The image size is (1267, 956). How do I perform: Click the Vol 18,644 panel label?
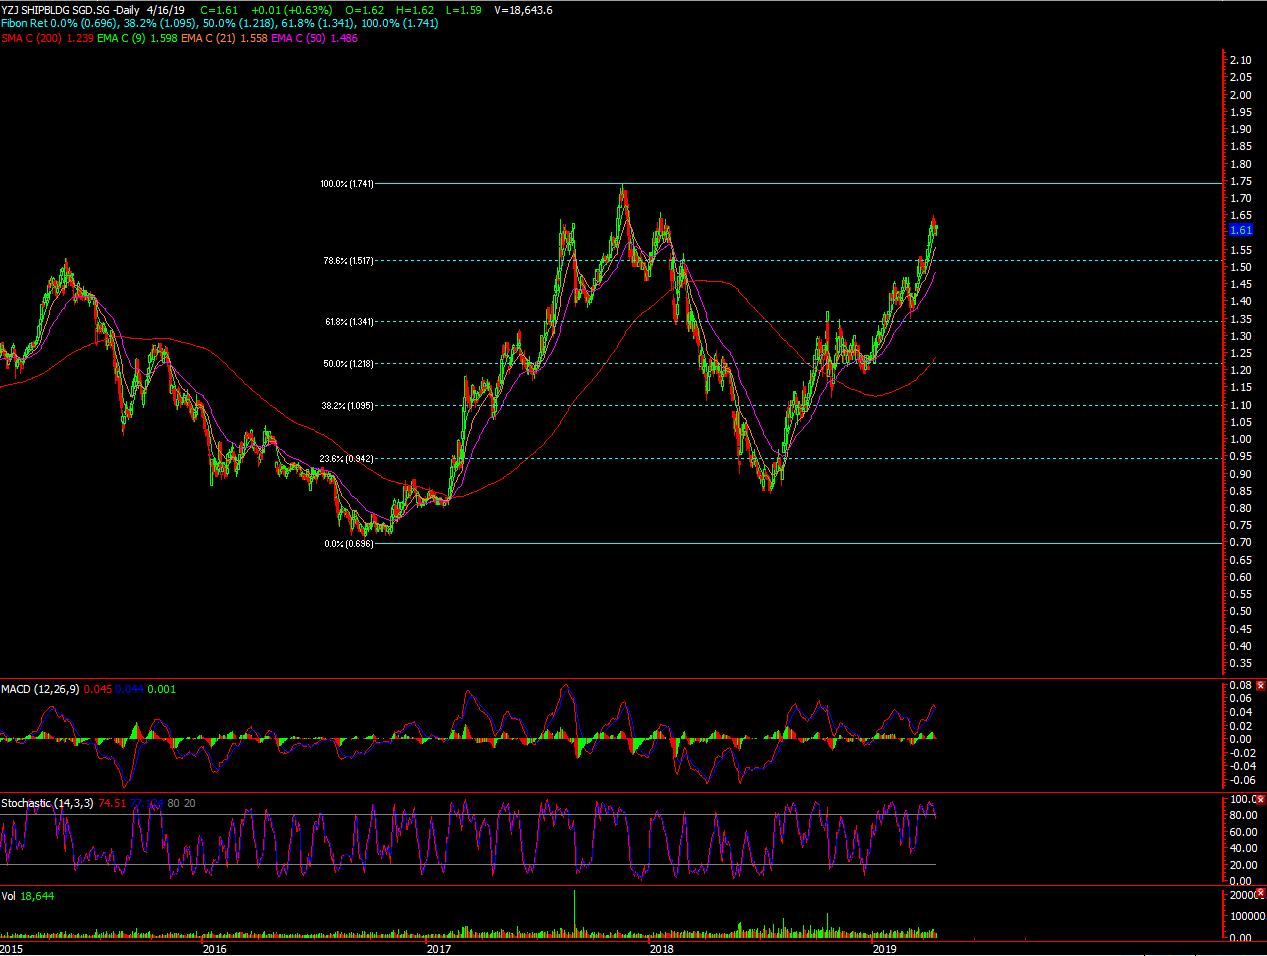27,896
